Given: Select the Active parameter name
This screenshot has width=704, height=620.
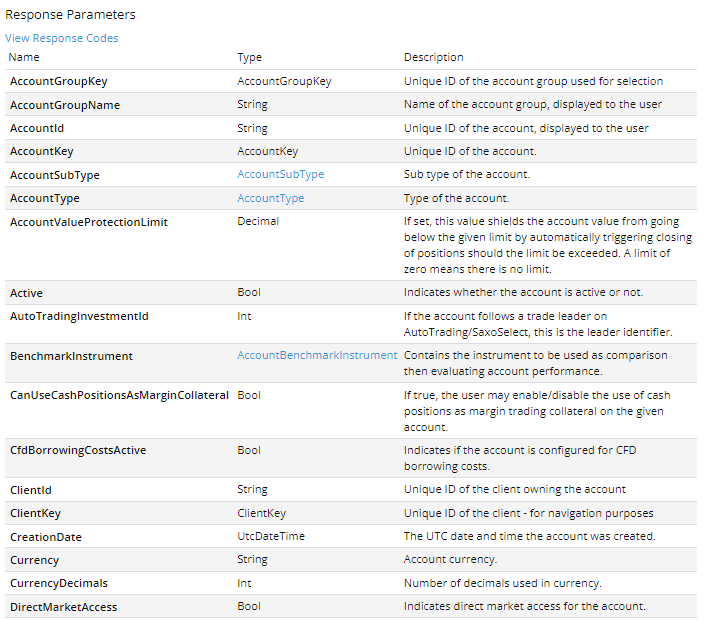Looking at the screenshot, I should [x=26, y=293].
